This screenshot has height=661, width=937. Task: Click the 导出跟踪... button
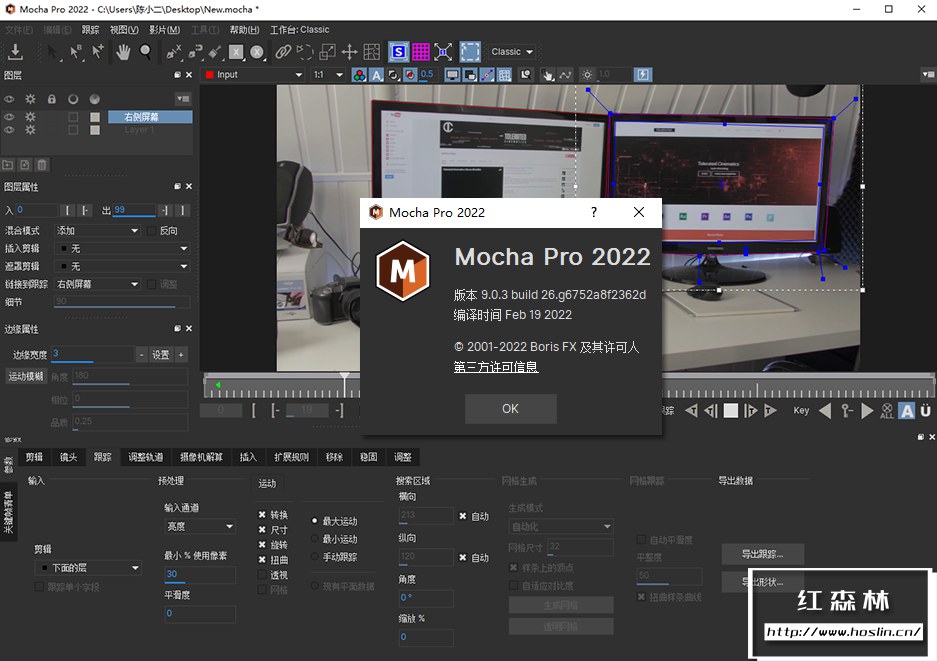tap(762, 554)
